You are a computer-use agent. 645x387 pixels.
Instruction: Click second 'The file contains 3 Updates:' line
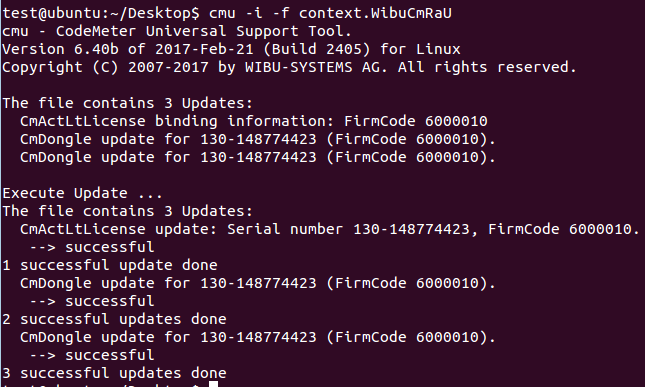128,211
